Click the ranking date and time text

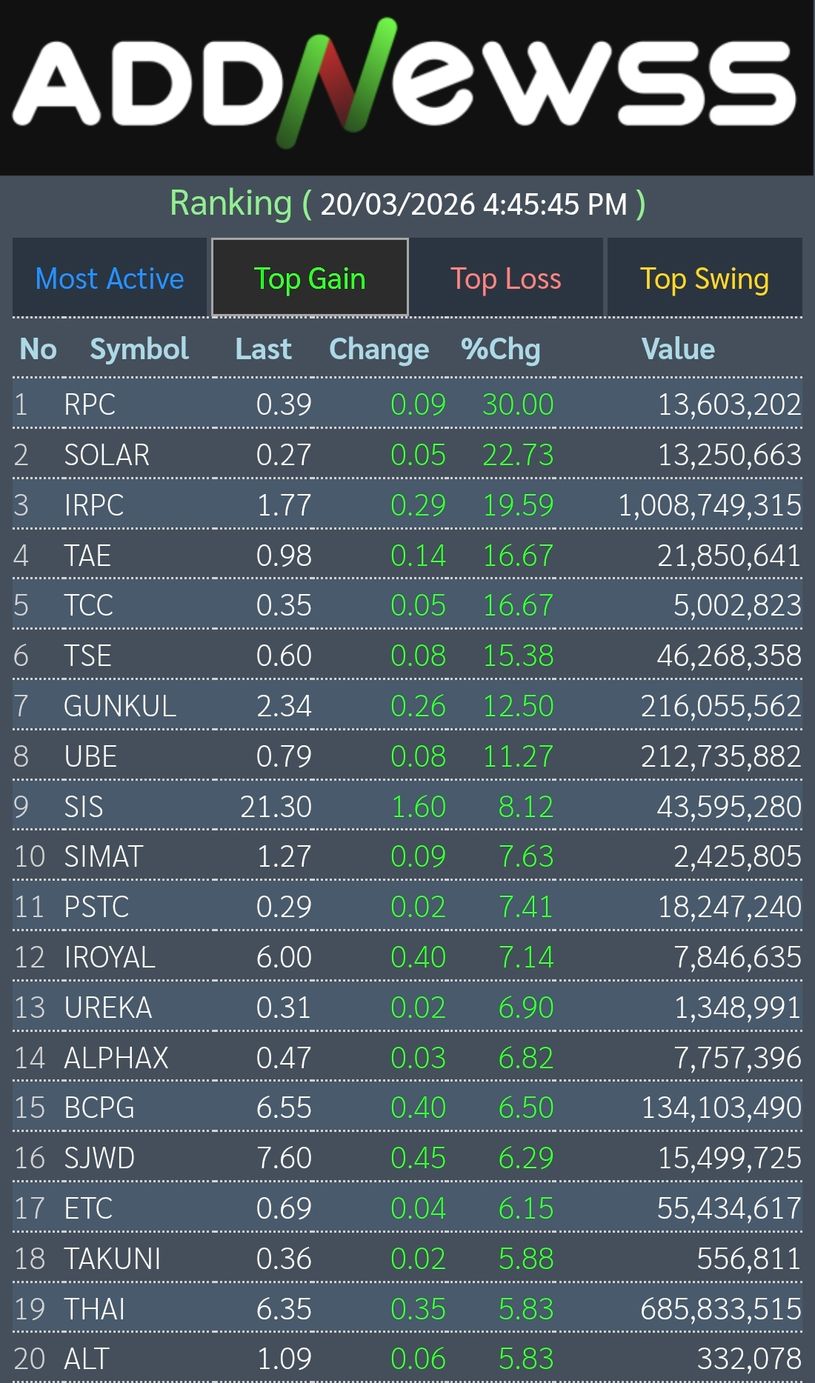[474, 205]
